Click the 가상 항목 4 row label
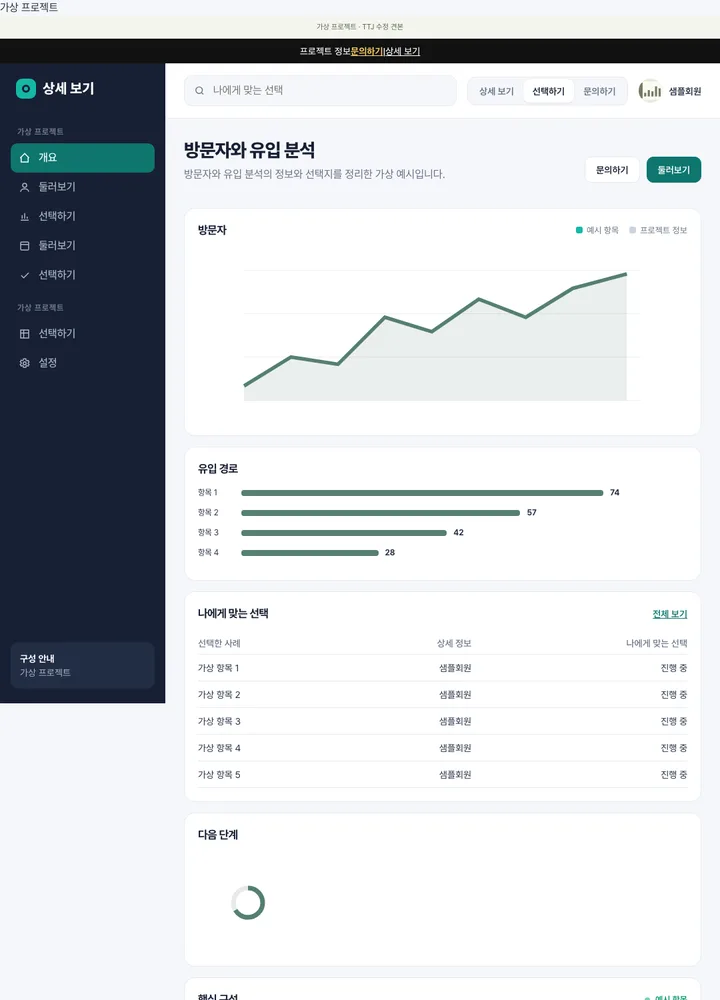720x1000 pixels. (219, 748)
